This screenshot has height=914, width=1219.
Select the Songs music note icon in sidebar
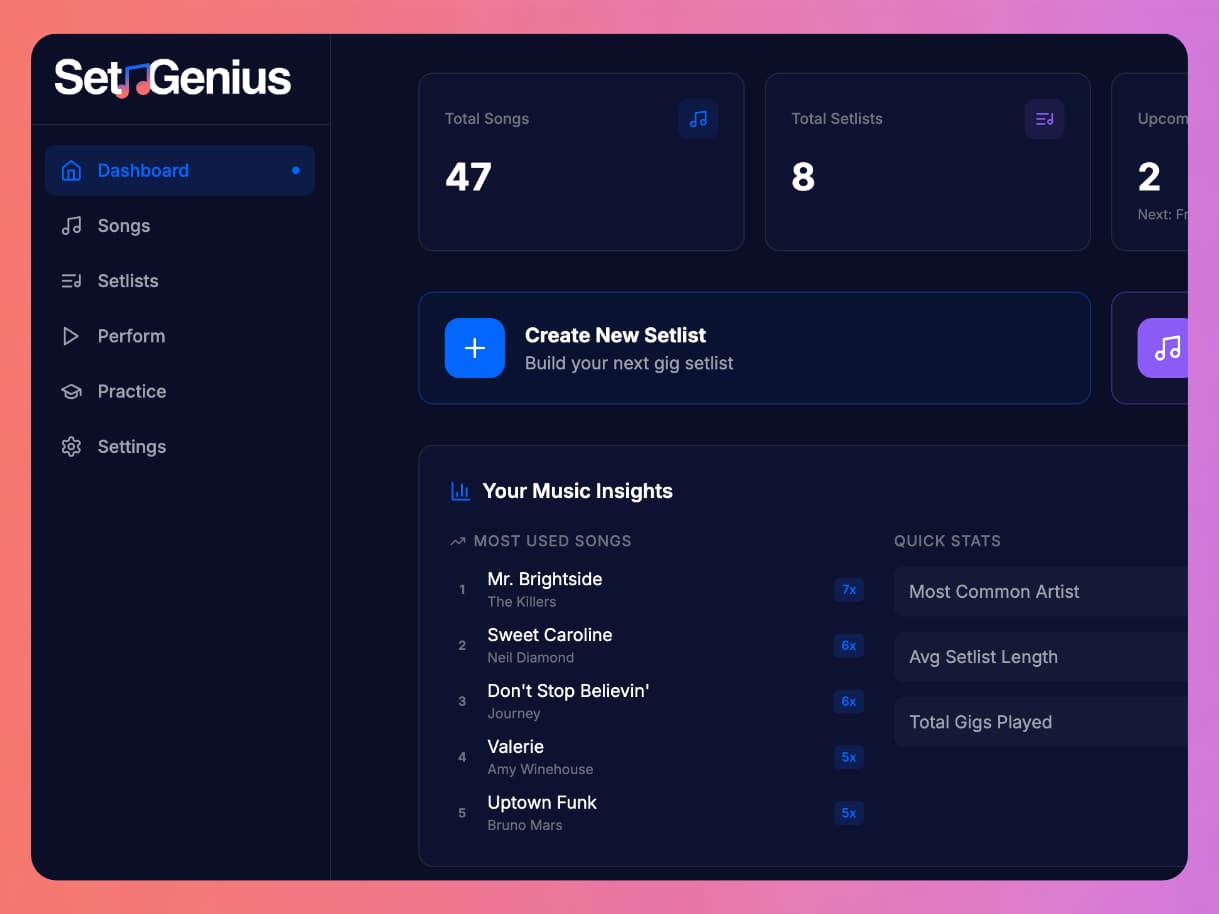71,225
